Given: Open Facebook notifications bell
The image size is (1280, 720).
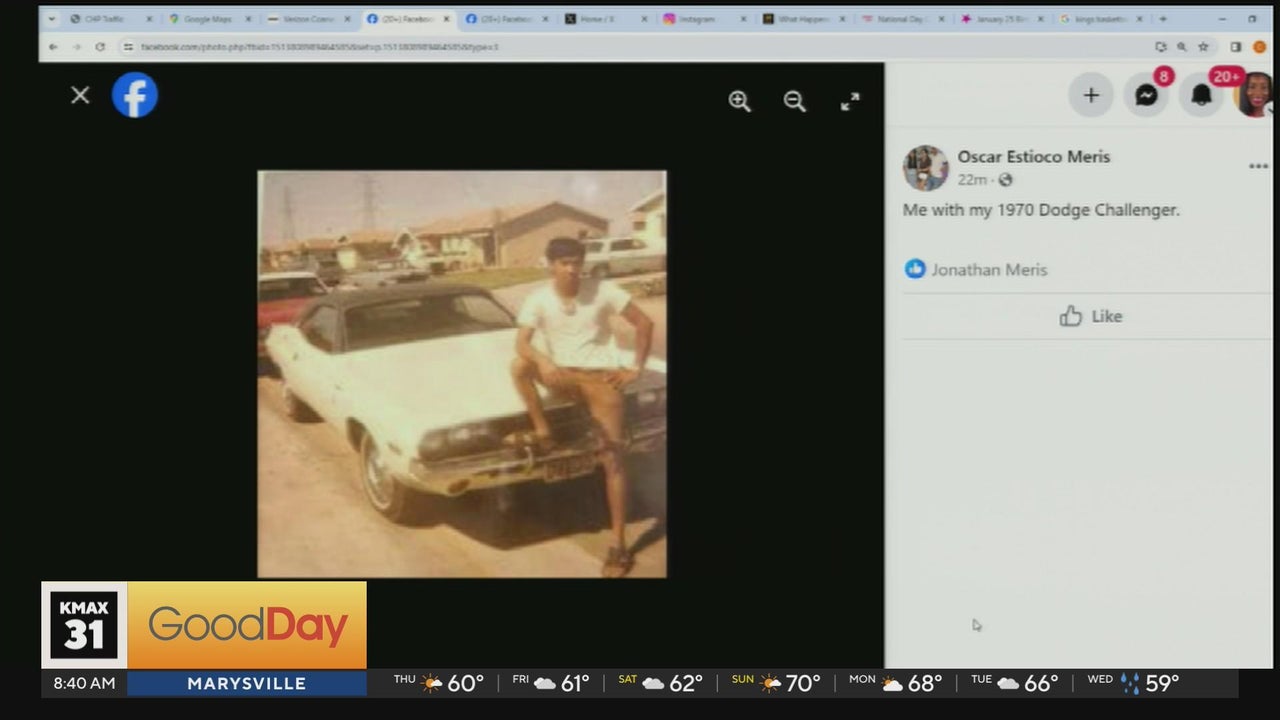Looking at the screenshot, I should pyautogui.click(x=1201, y=96).
